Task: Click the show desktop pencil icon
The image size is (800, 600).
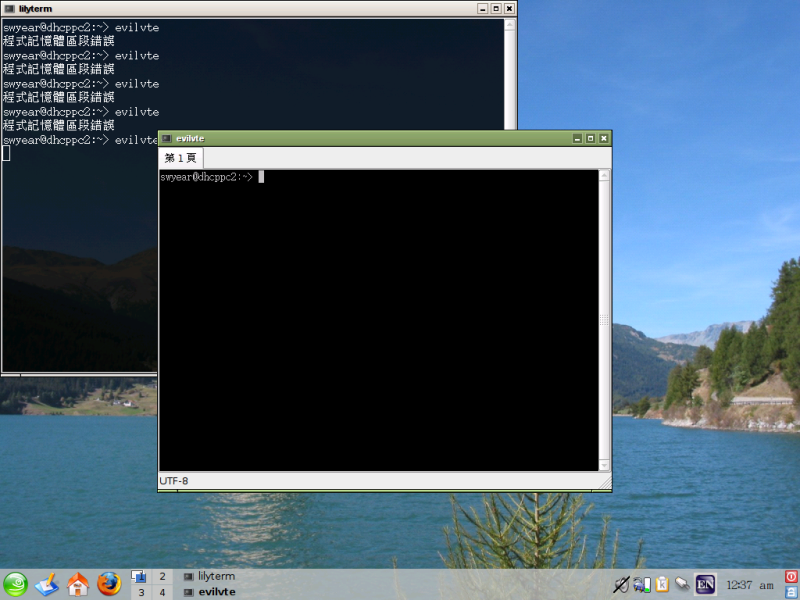Action: pos(47,584)
